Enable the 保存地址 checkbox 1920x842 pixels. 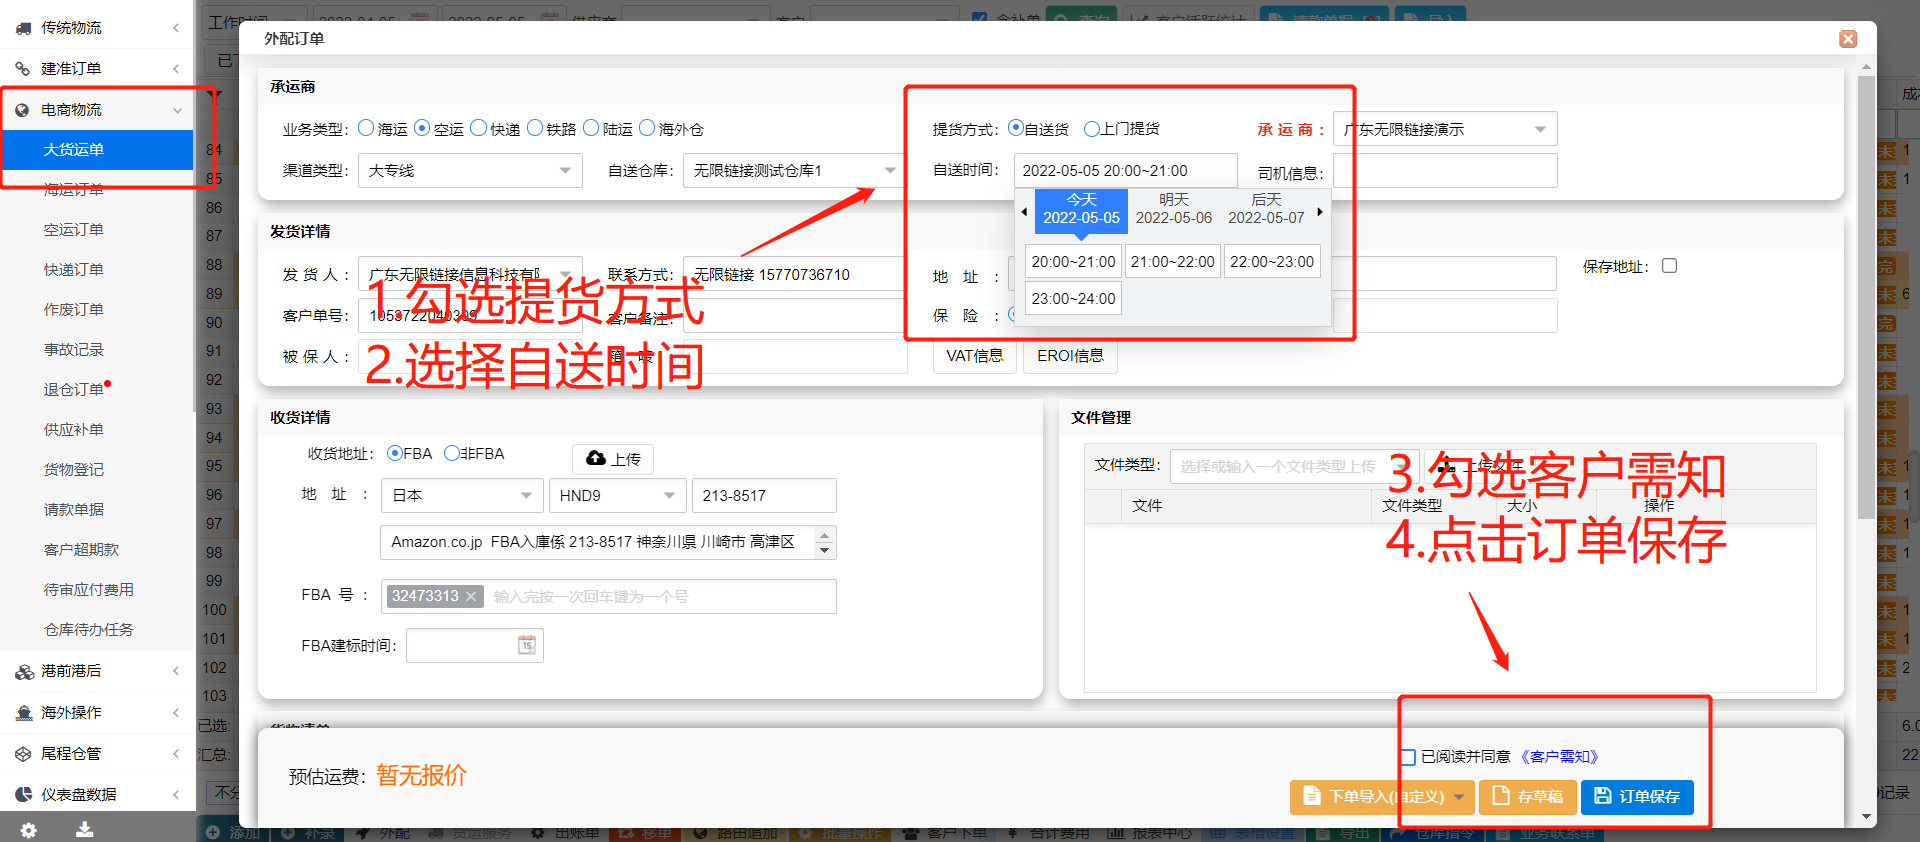coord(1669,266)
